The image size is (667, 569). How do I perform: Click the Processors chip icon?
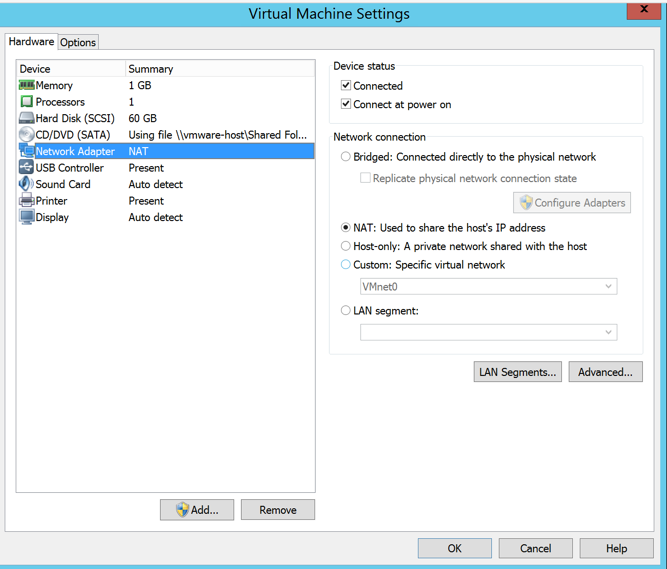[26, 102]
